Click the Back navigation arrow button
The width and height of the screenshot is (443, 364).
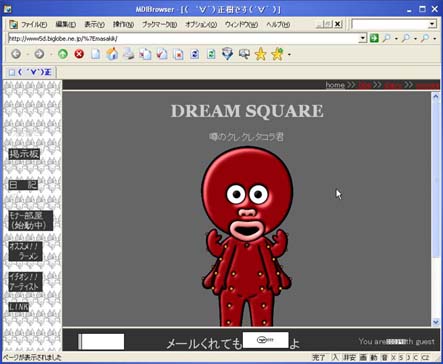coord(16,54)
